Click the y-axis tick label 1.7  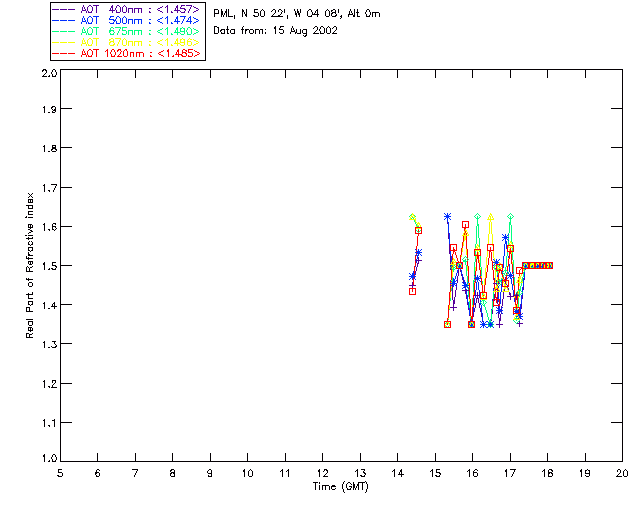point(49,188)
